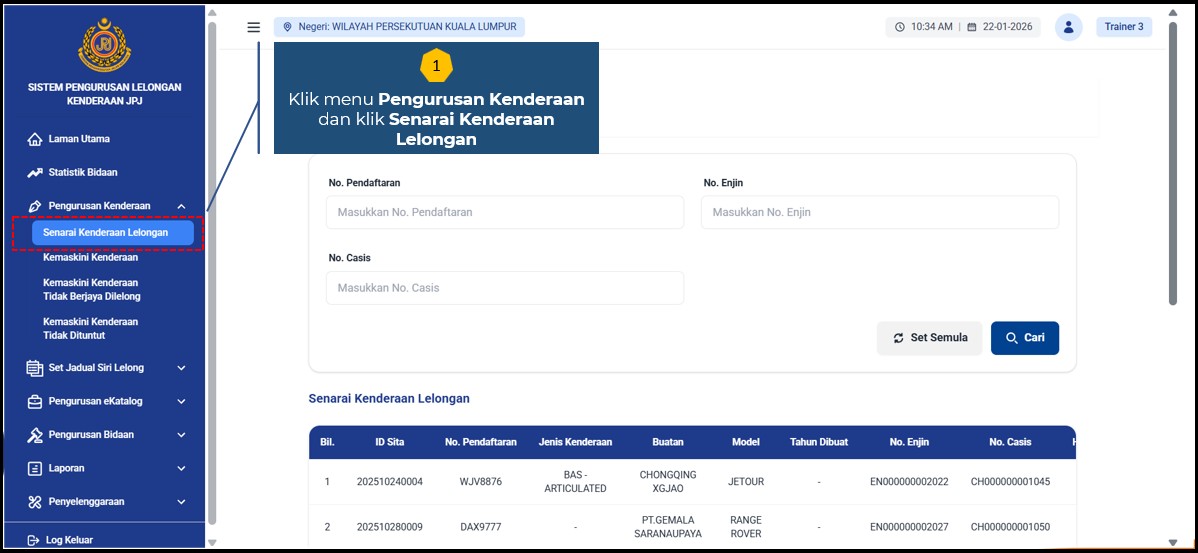Expand the Pengurusan Bidaan chevron
Viewport: 1198px width, 553px height.
(181, 435)
